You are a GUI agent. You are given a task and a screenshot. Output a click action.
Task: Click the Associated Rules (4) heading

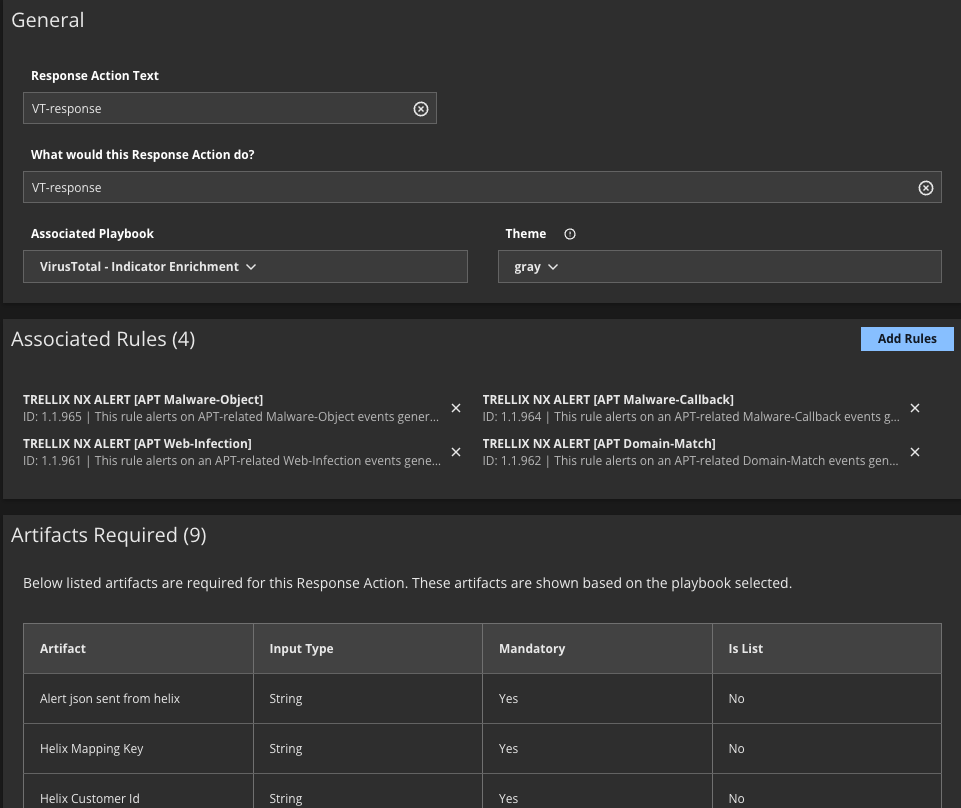(103, 339)
